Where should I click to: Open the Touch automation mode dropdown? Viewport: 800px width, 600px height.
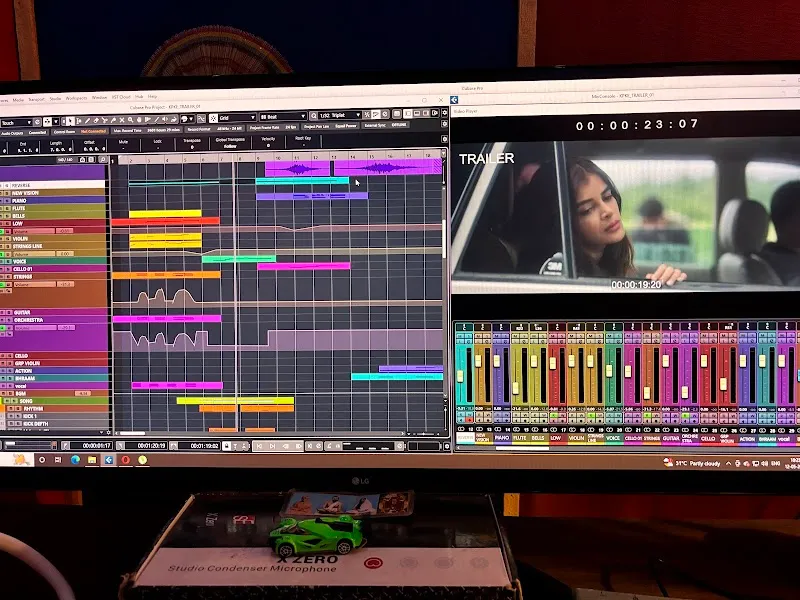click(18, 122)
